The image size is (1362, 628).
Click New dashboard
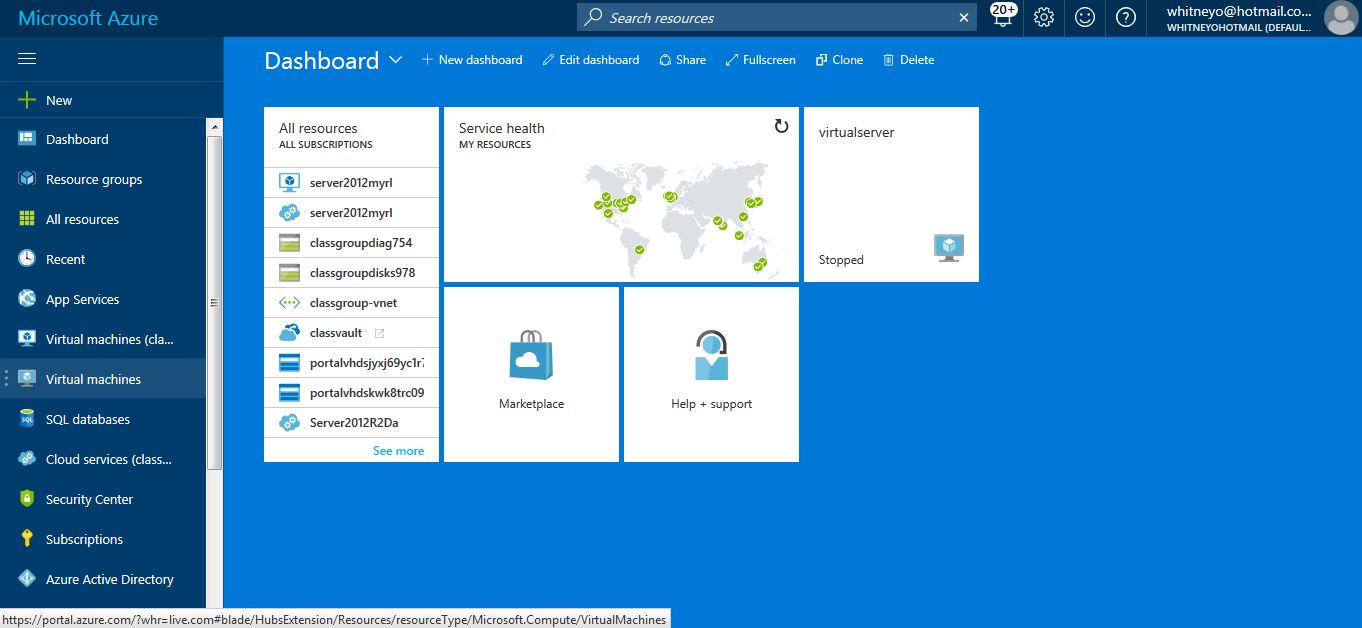tap(472, 60)
